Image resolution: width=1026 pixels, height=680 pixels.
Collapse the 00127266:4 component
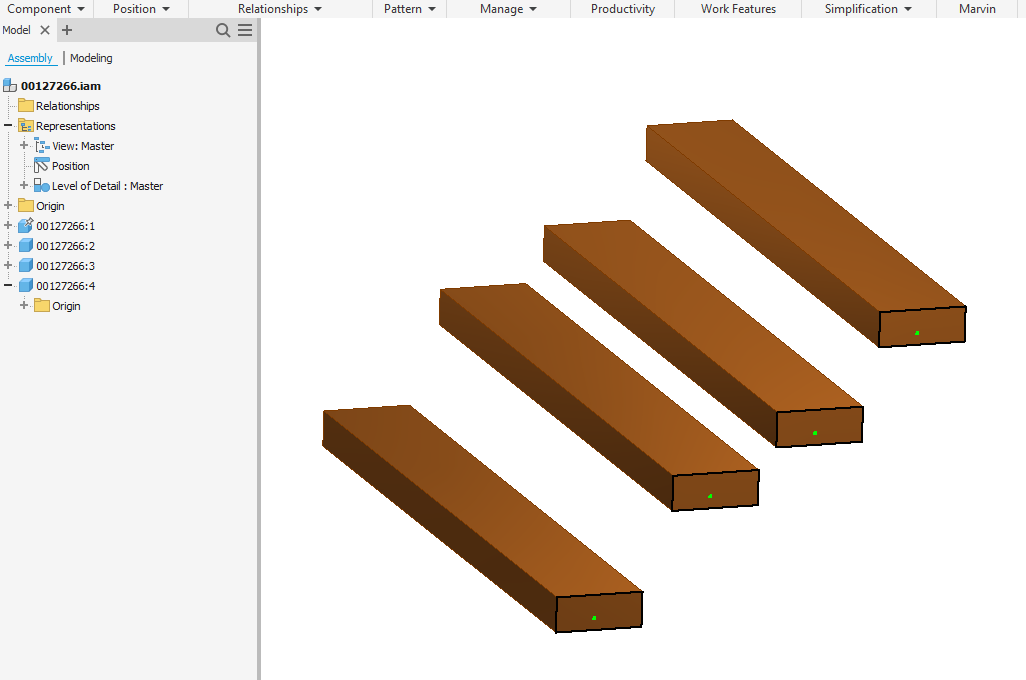coord(8,285)
